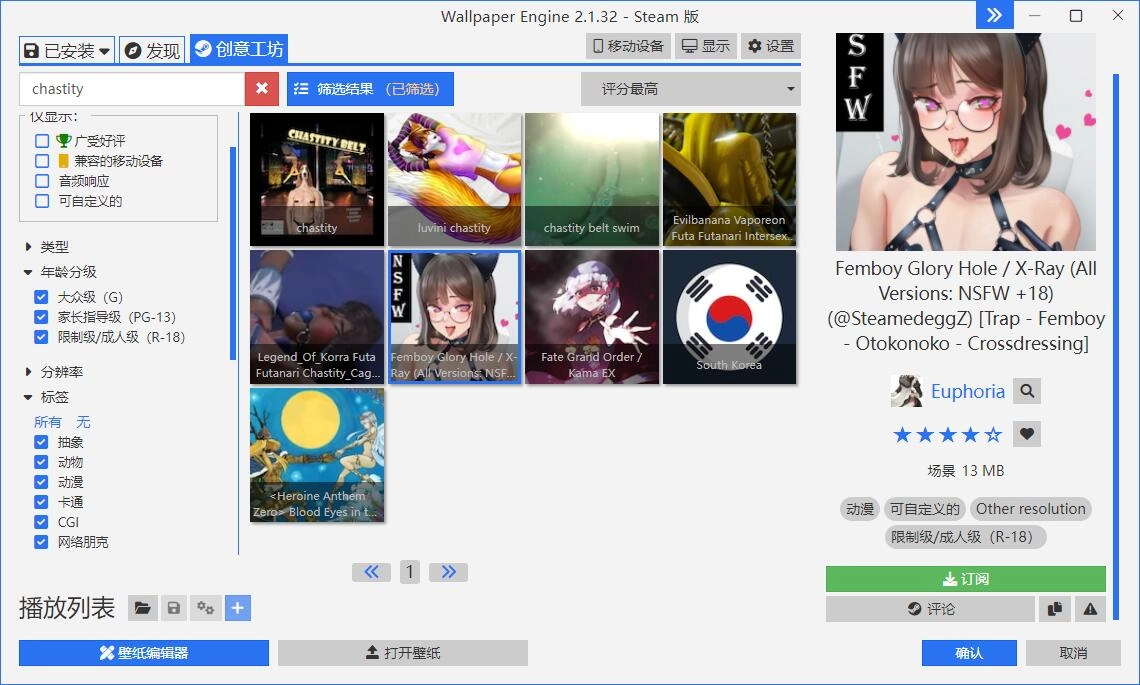Collapse the 年龄分级 section
1140x685 pixels.
pos(60,272)
